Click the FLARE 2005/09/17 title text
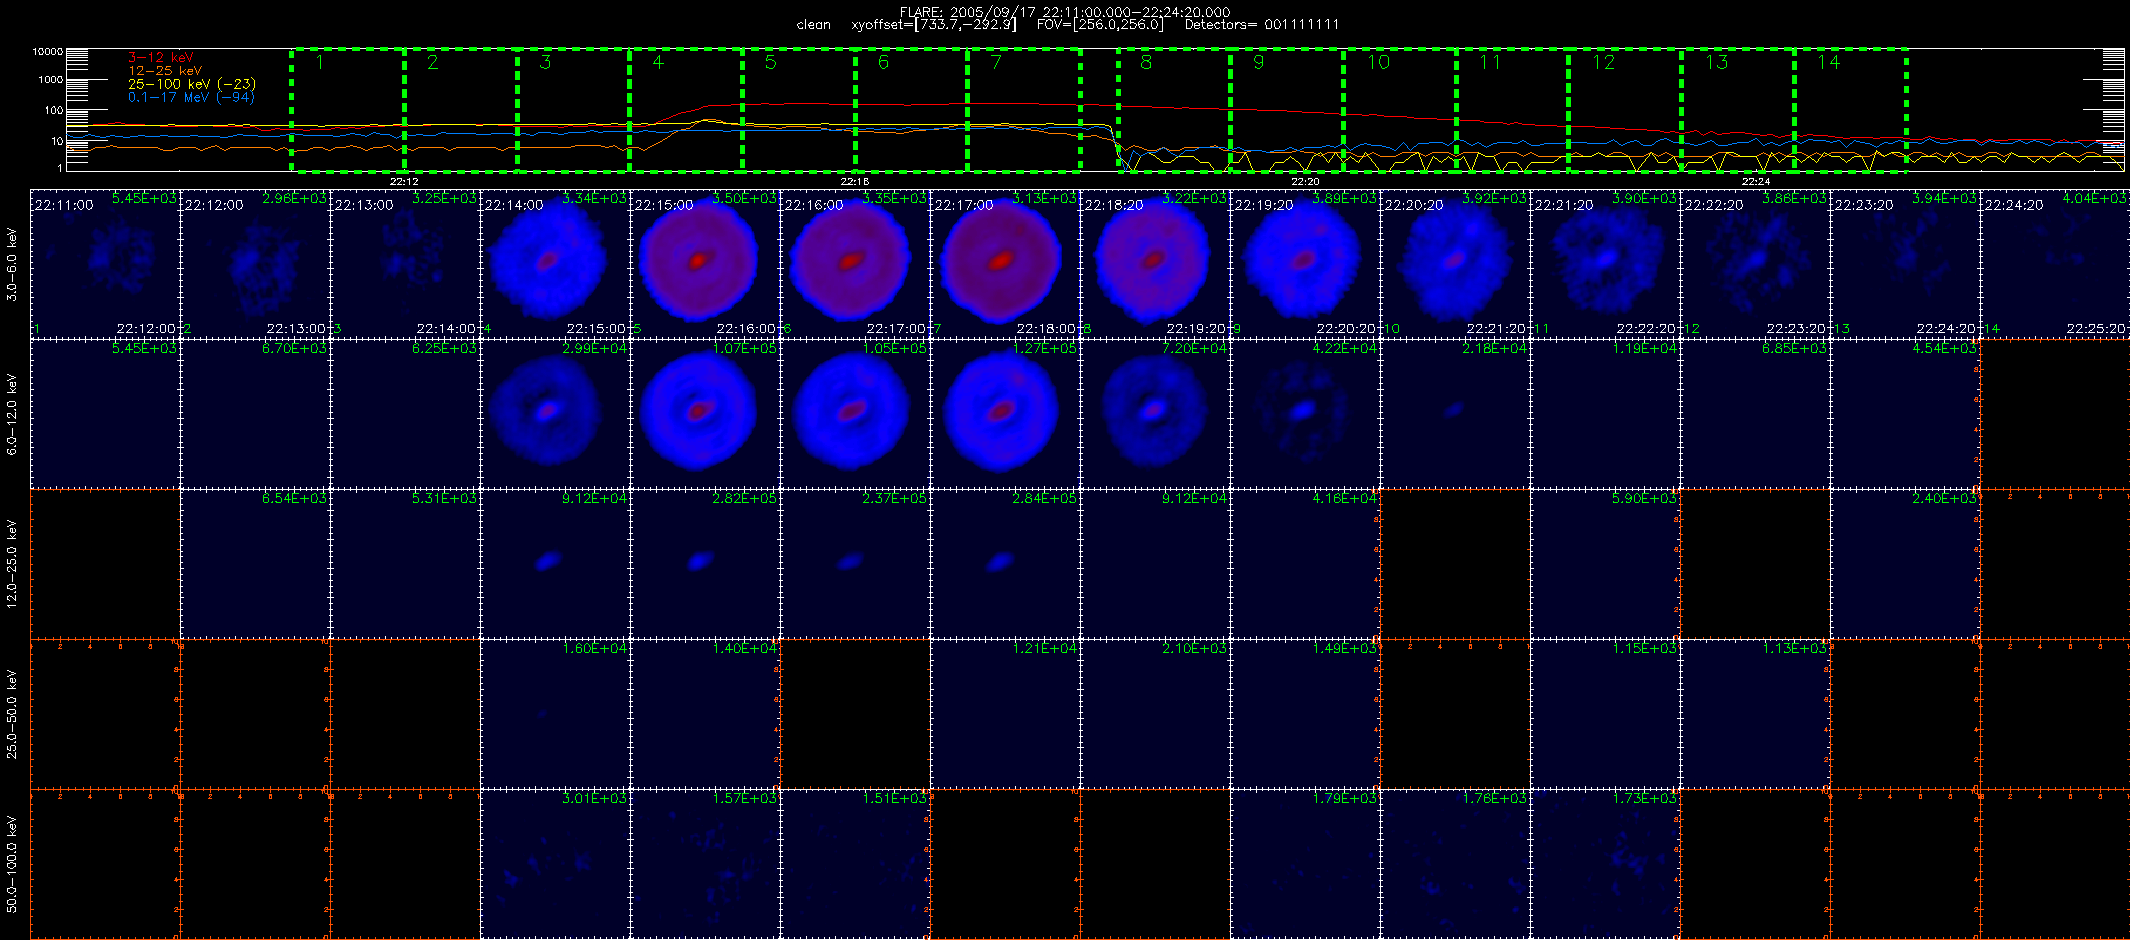 click(1065, 12)
